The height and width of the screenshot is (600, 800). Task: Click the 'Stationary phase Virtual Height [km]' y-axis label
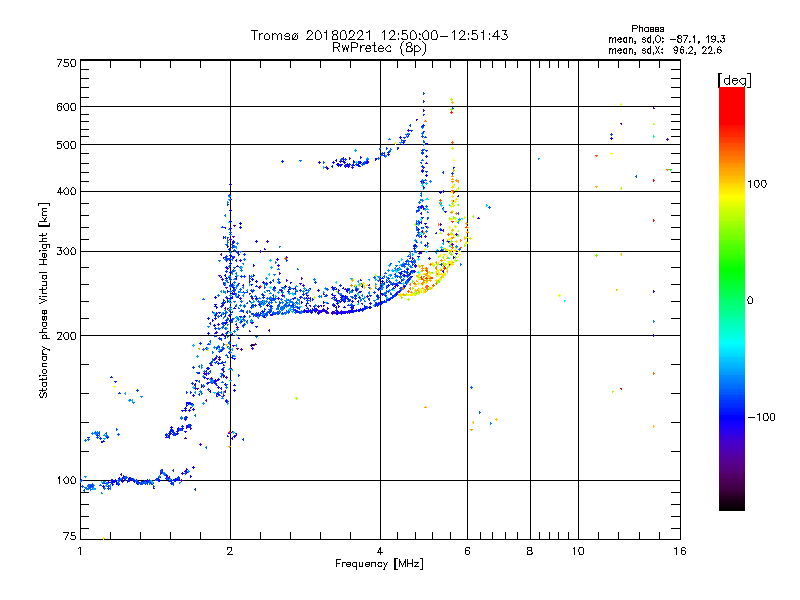tap(44, 301)
